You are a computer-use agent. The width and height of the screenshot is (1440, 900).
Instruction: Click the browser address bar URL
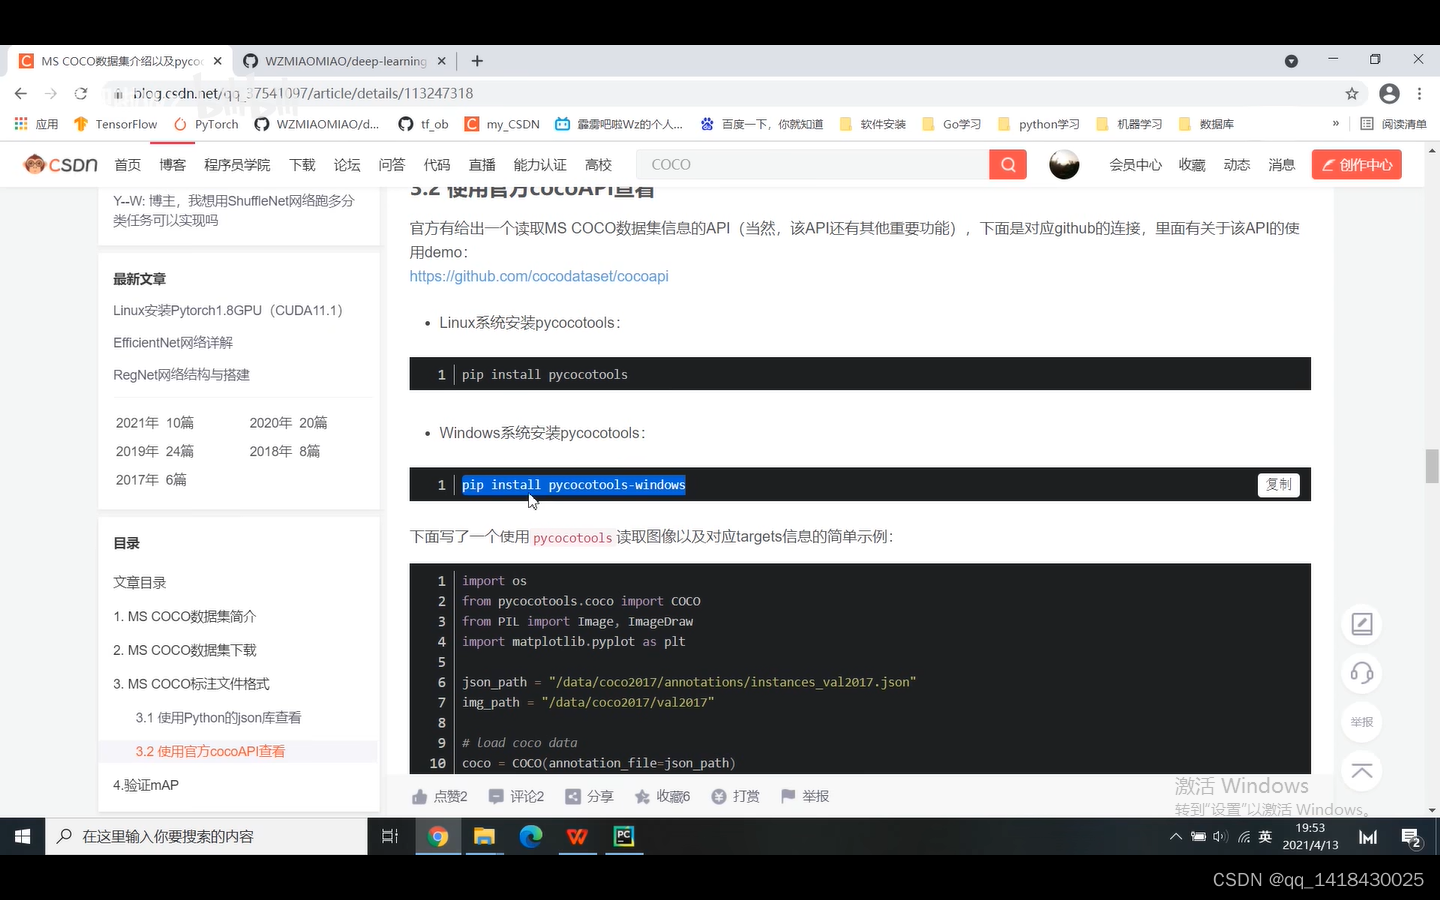(x=303, y=93)
